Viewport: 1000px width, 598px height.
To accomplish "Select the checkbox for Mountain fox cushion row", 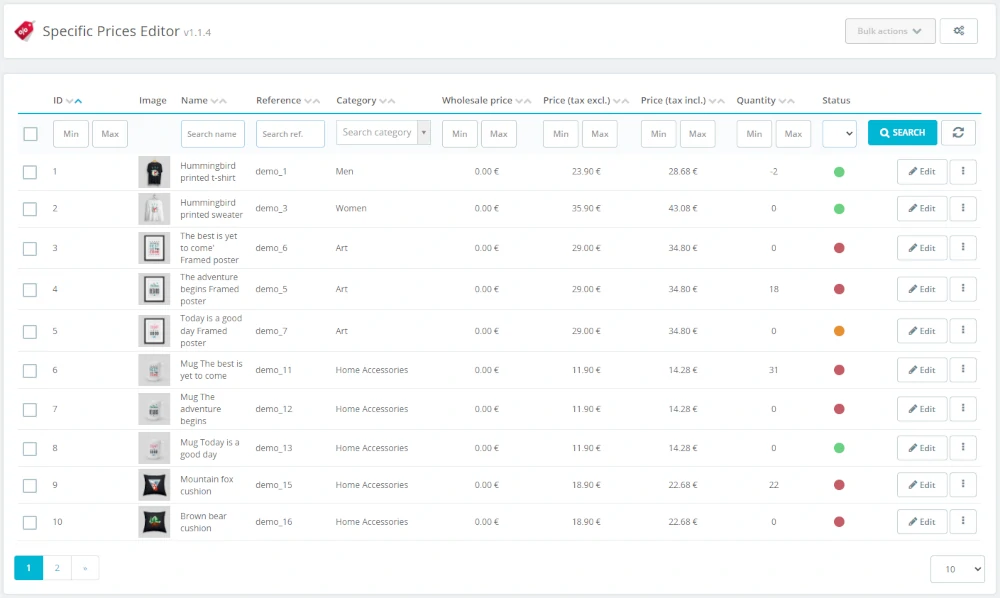I will (30, 485).
